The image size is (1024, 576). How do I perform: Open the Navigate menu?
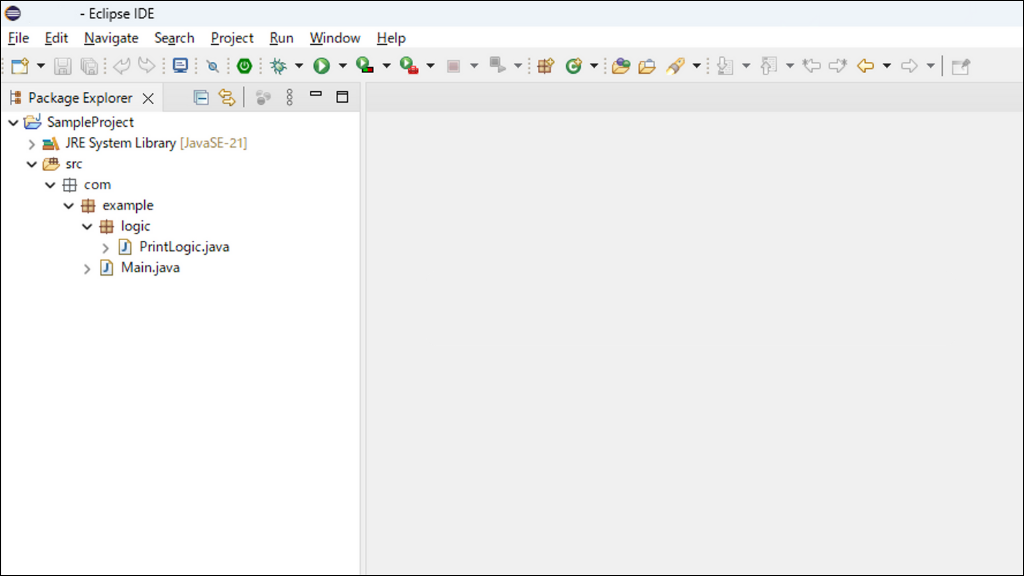(111, 38)
